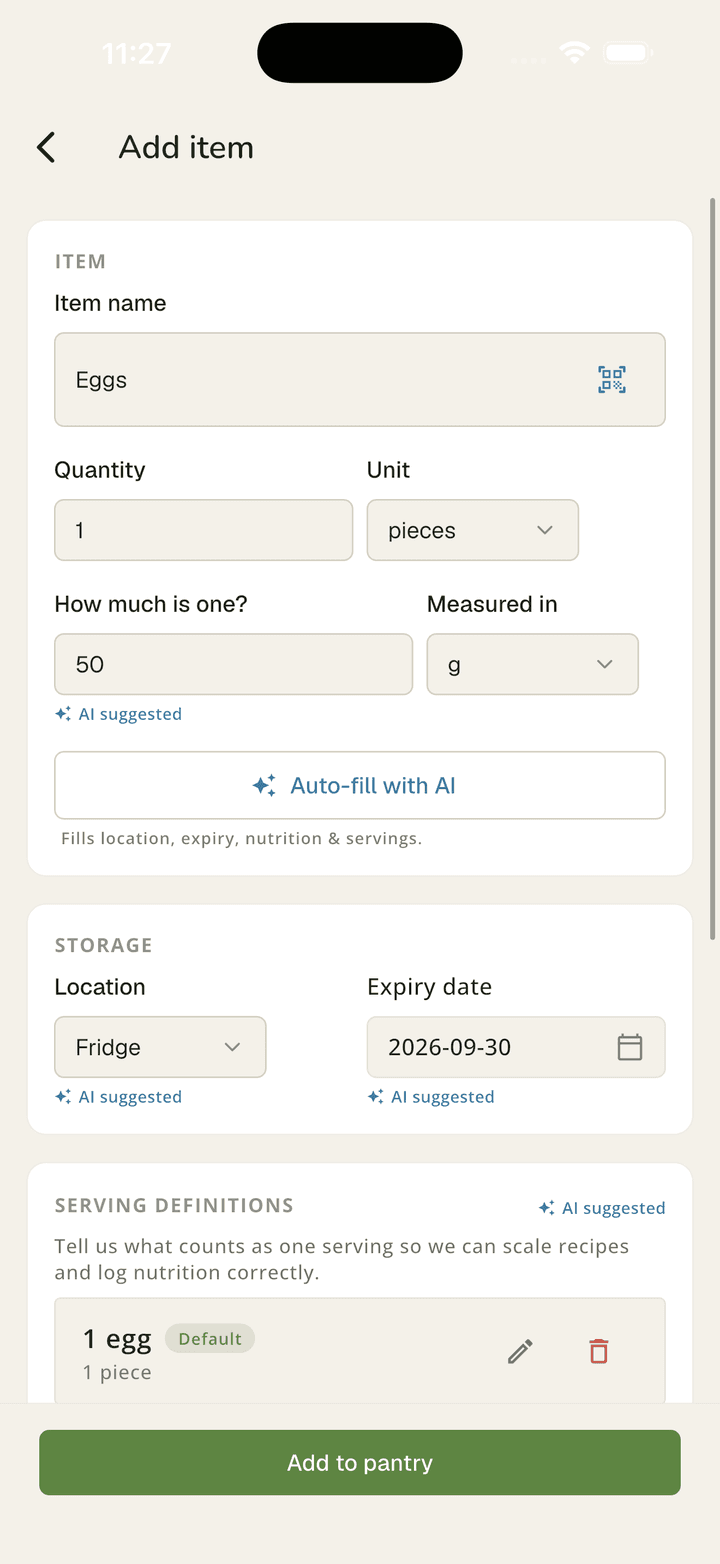Tap the STORAGE section heading
Screen dimensions: 720x1564
click(104, 945)
